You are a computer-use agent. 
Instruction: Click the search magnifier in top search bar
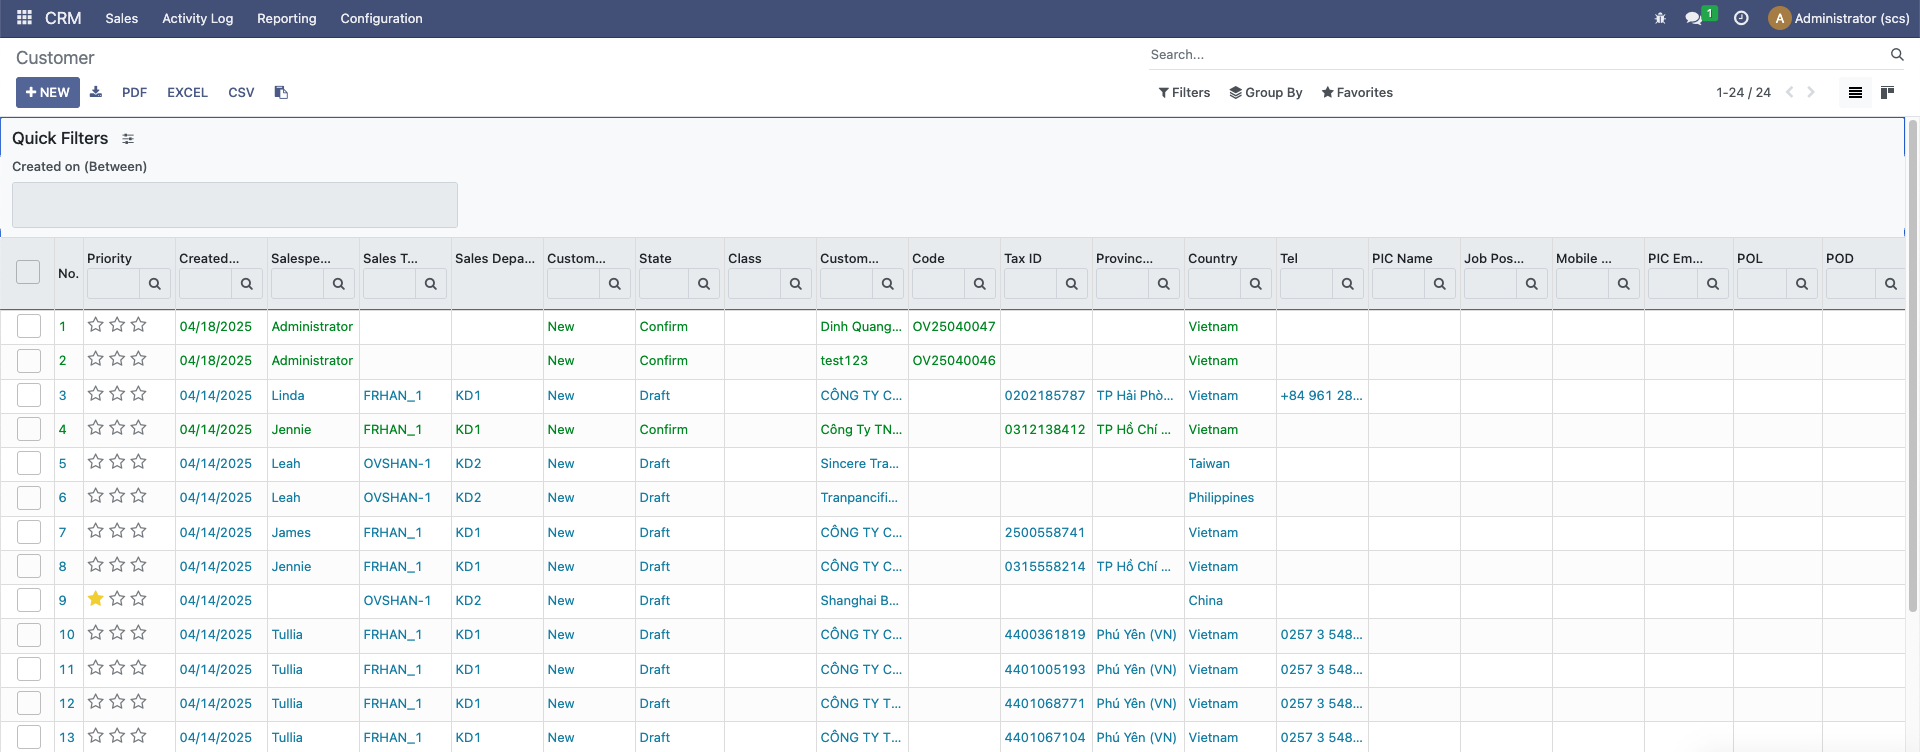pos(1897,55)
